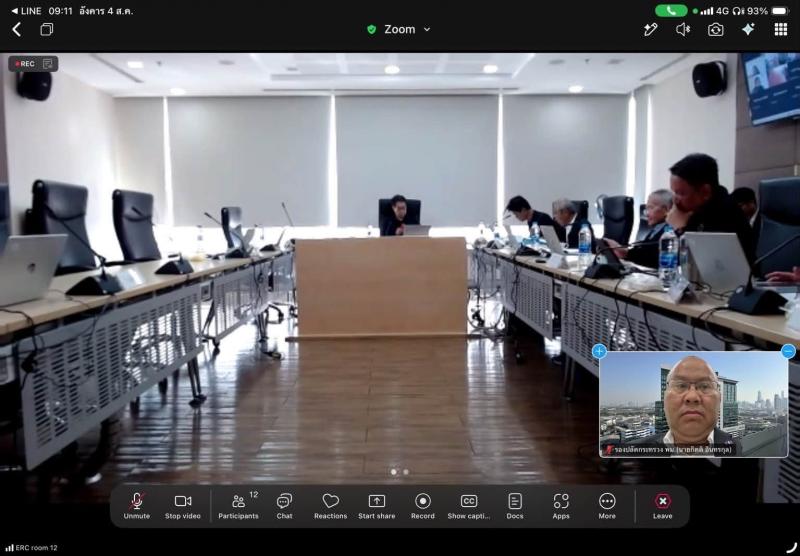Switch to gallery grid view
The image size is (800, 556).
pyautogui.click(x=781, y=30)
